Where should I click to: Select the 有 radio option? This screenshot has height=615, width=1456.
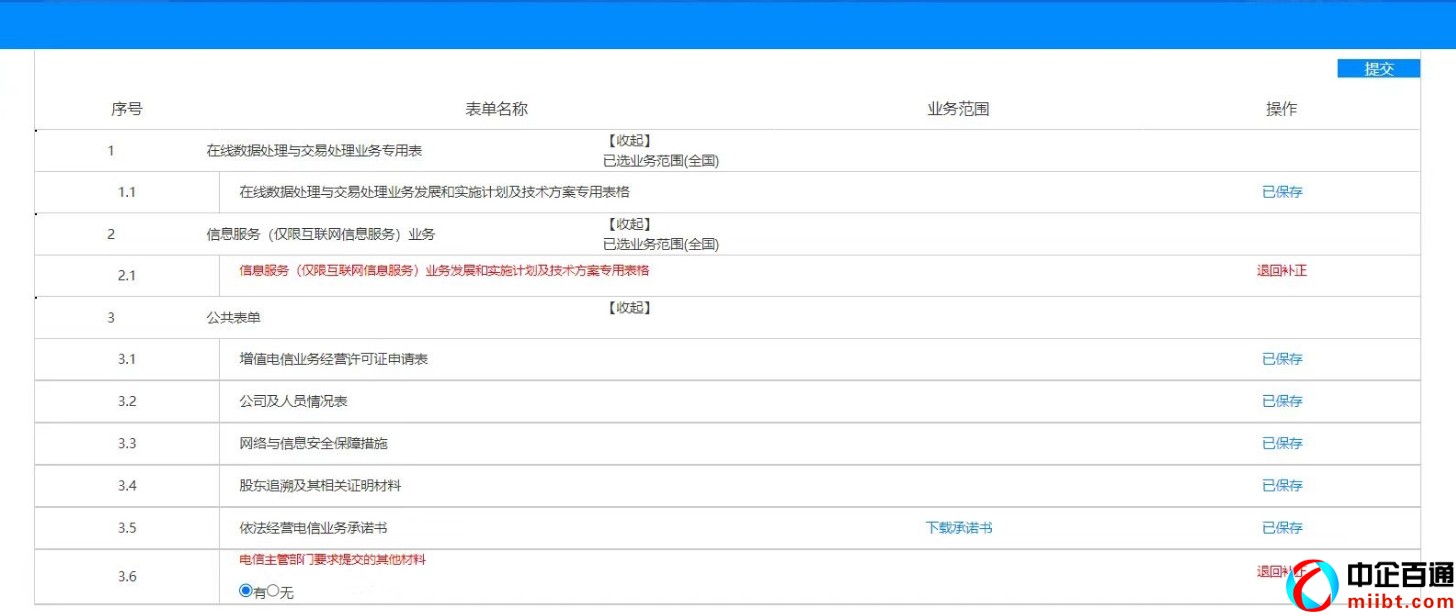246,591
